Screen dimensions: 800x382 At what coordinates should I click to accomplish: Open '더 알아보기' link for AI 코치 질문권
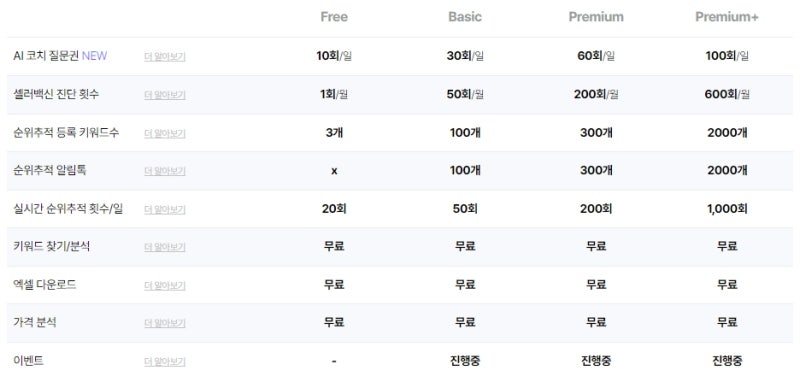tap(165, 57)
